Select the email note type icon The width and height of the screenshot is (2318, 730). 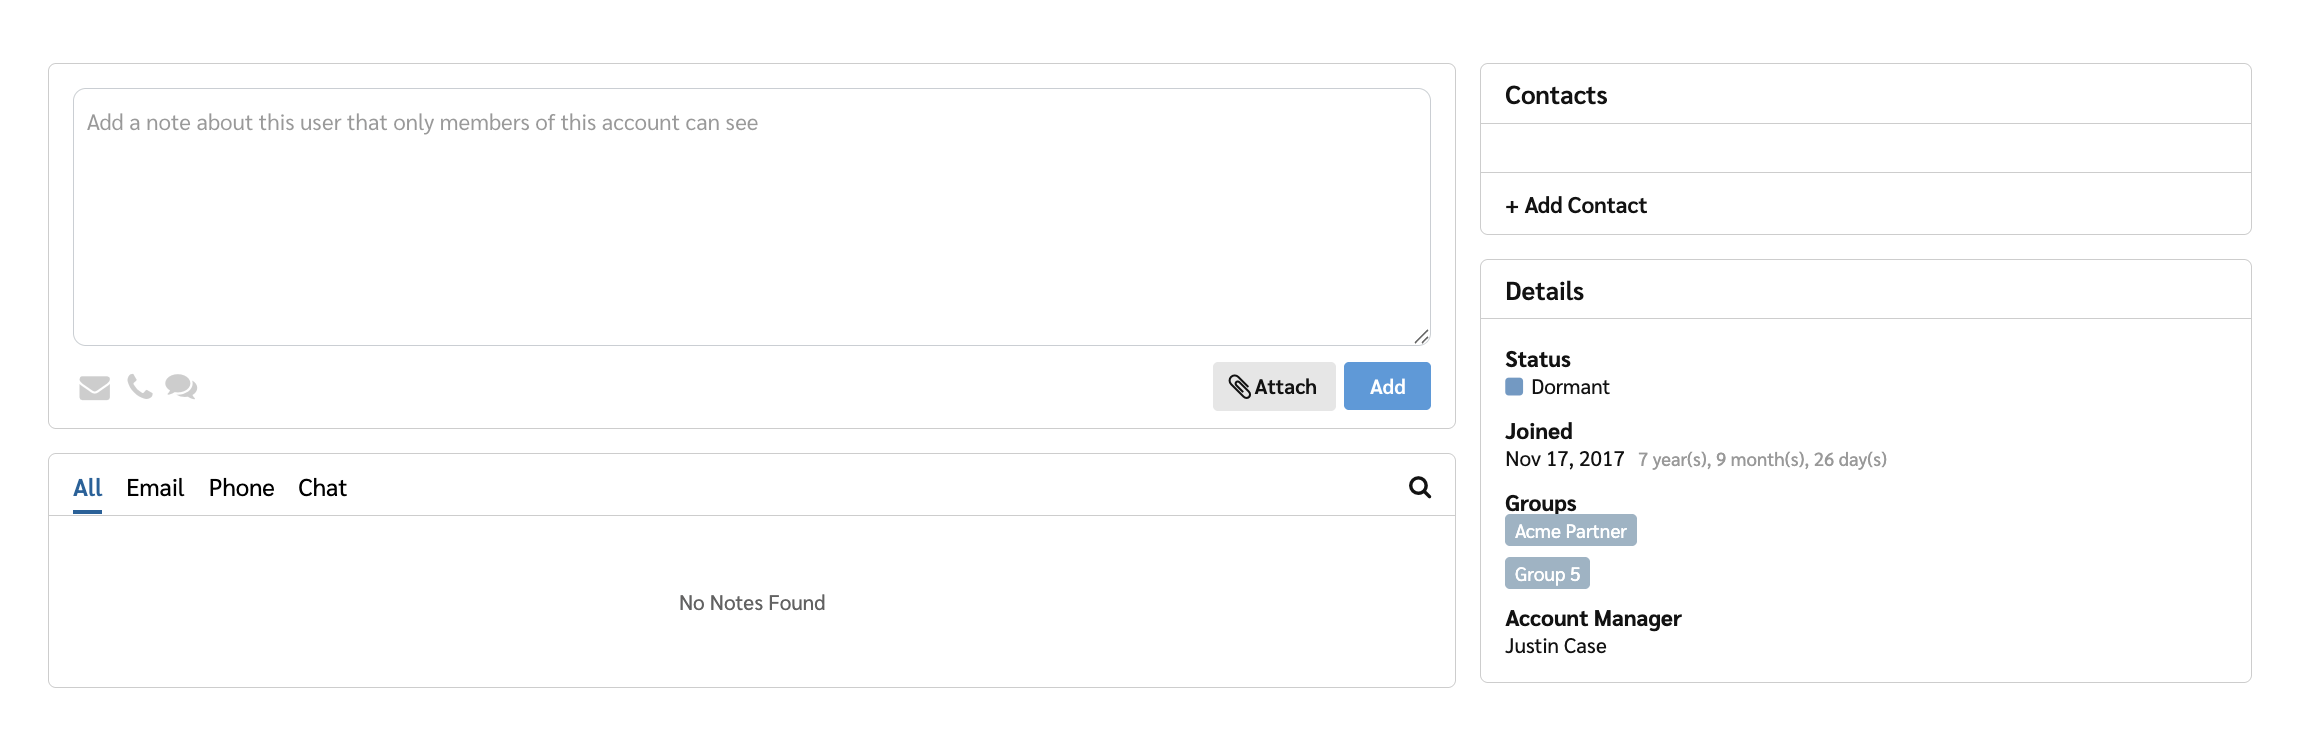(94, 387)
